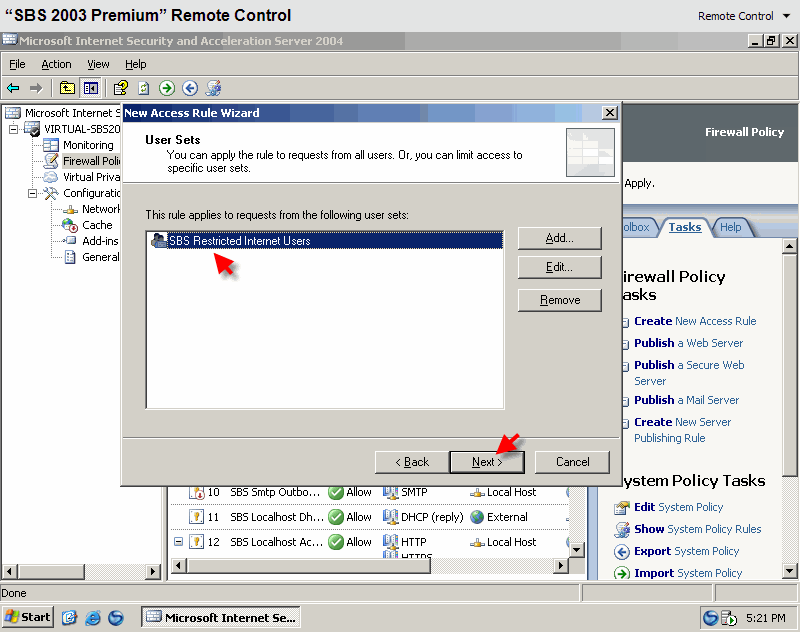This screenshot has height=632, width=800.
Task: Click Create New Server Publishing Rule link
Action: coord(682,430)
